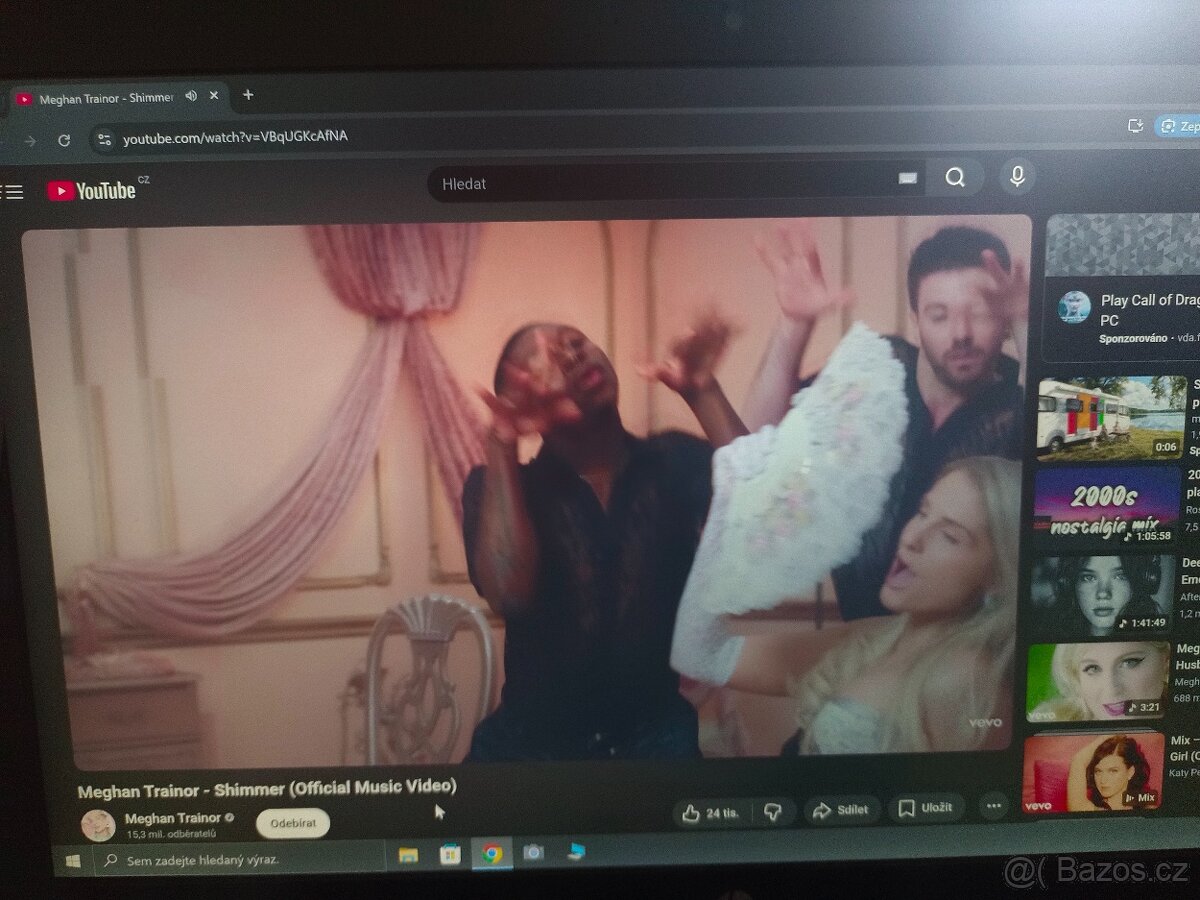
Task: Mute tab via speaker icon on tab
Action: (x=191, y=96)
